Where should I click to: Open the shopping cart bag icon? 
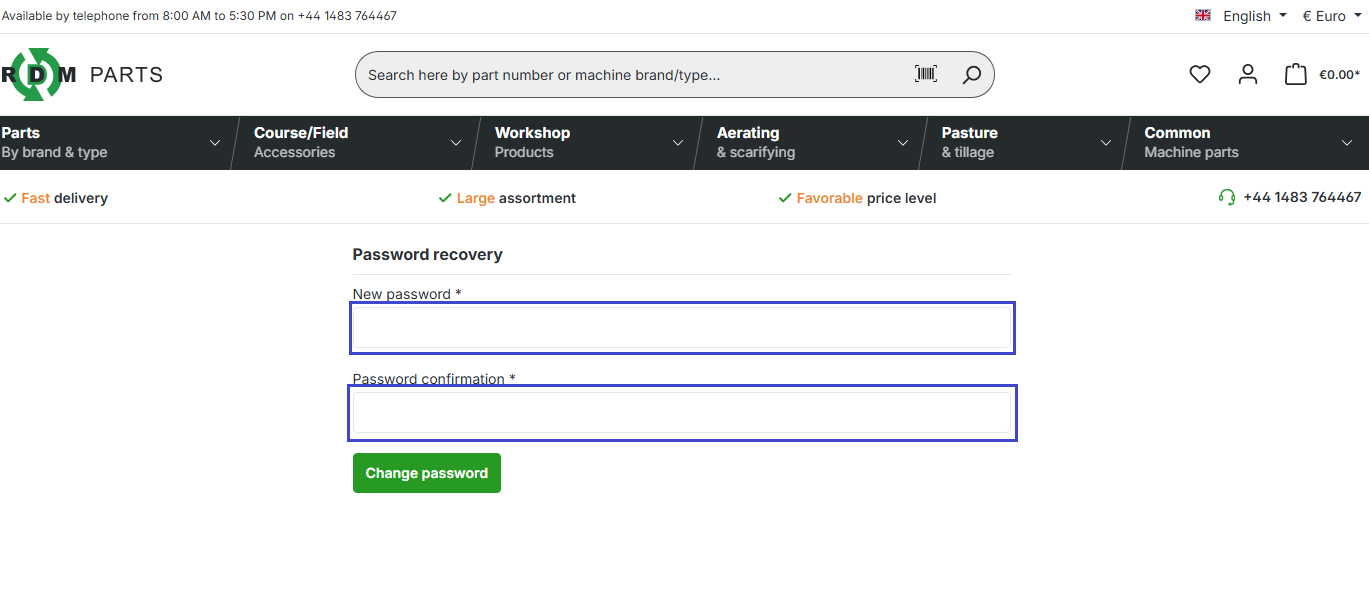coord(1295,74)
